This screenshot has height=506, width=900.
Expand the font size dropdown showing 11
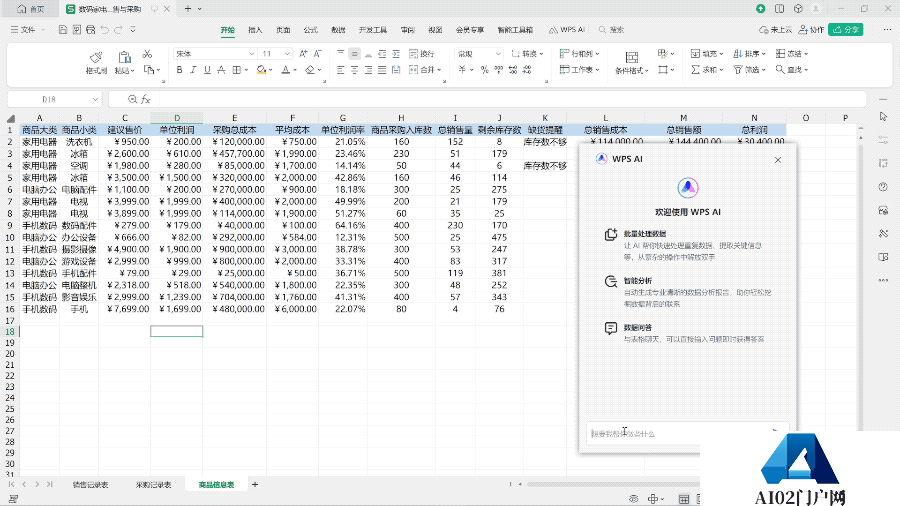pos(289,54)
